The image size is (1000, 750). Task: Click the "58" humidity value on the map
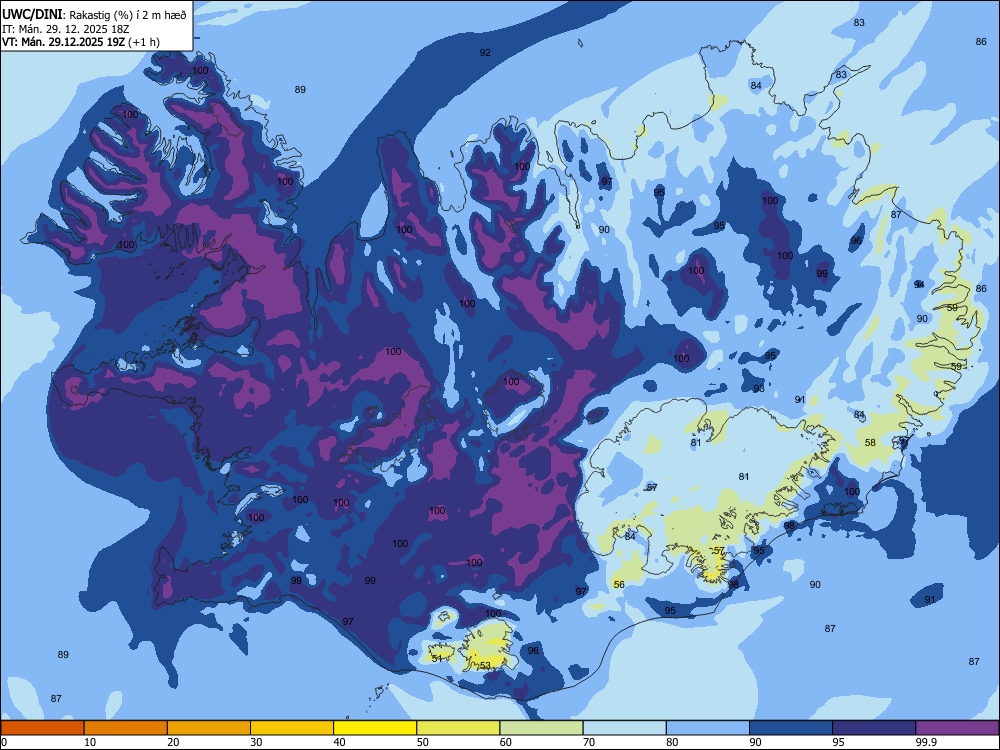coord(870,442)
